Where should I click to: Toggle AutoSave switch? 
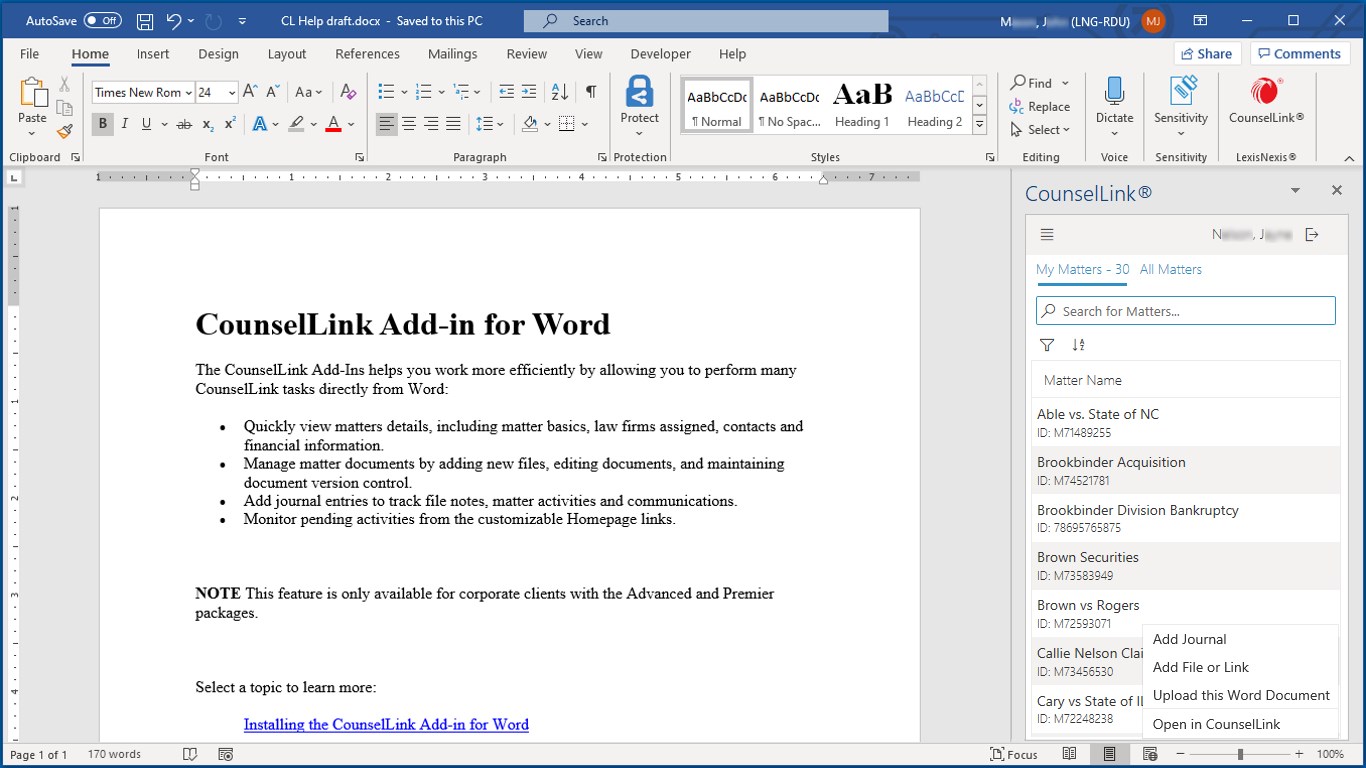pos(103,21)
